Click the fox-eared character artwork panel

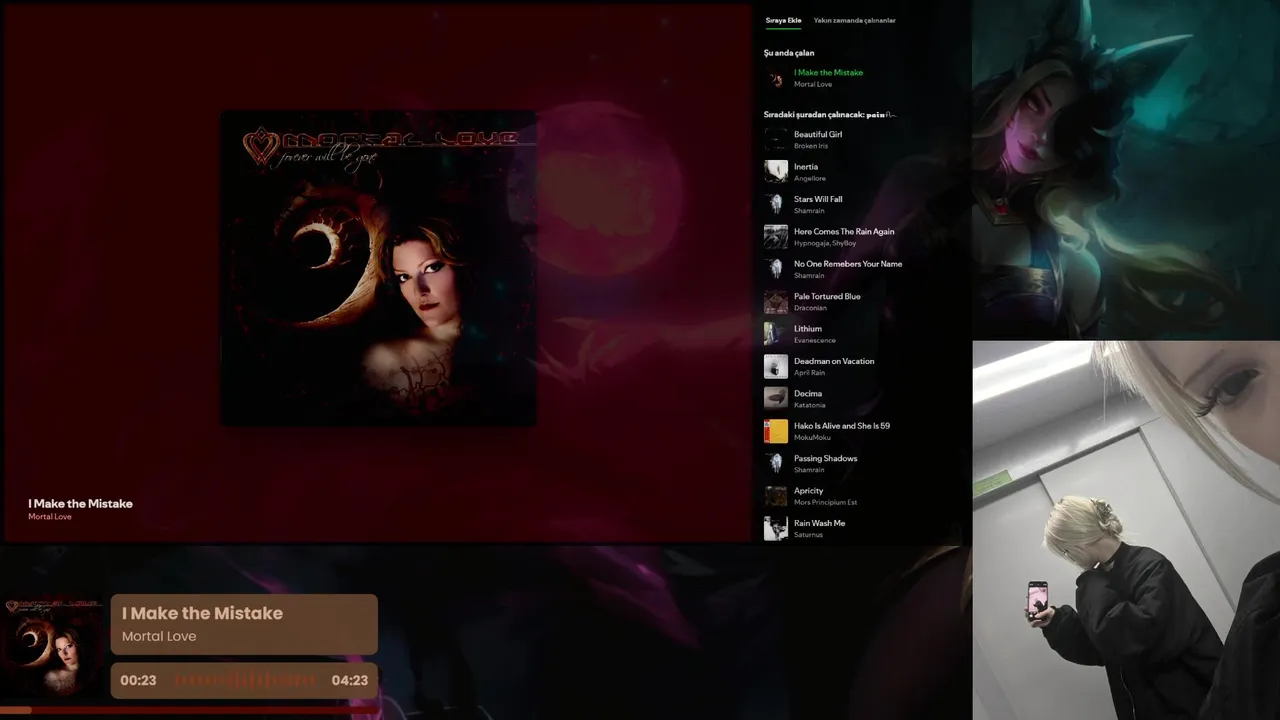(x=1126, y=168)
